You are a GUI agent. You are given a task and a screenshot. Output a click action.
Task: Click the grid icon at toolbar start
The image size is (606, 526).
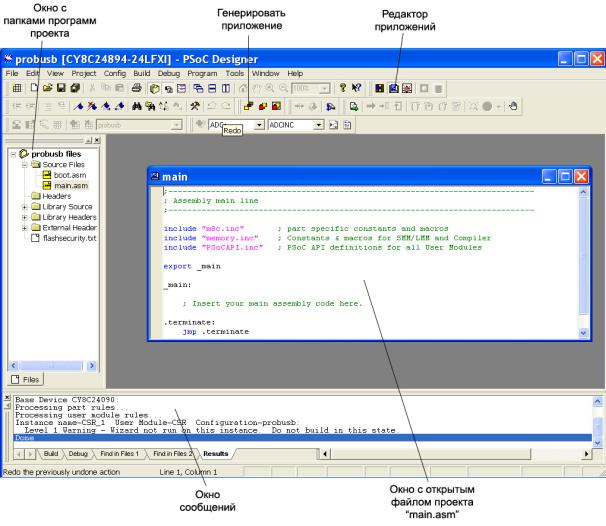(x=17, y=88)
